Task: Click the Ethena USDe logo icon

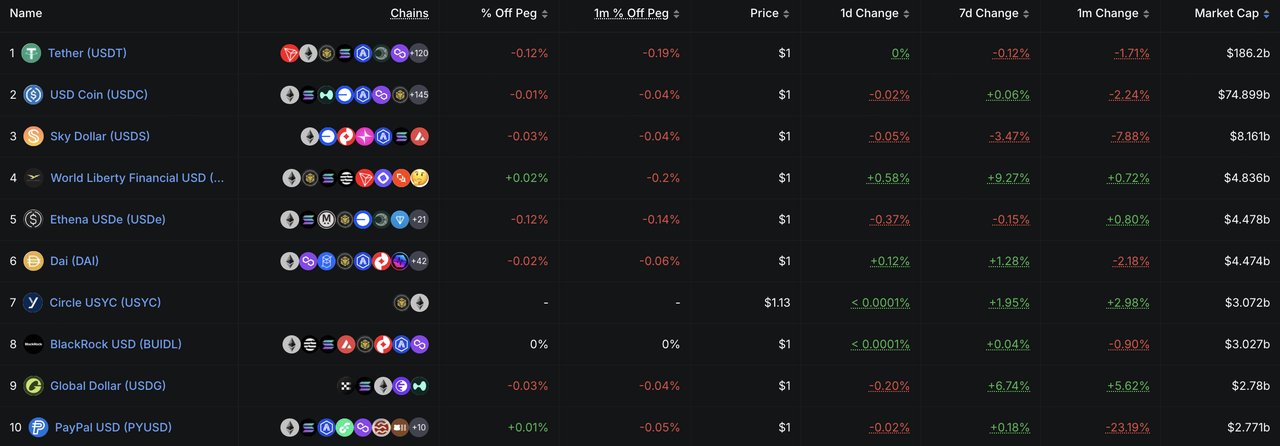Action: pos(33,219)
